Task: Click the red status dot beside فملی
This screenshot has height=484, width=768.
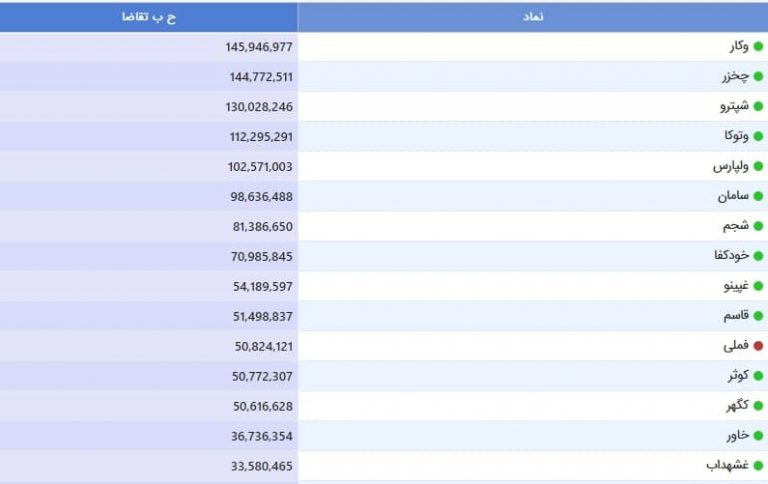Action: point(758,346)
